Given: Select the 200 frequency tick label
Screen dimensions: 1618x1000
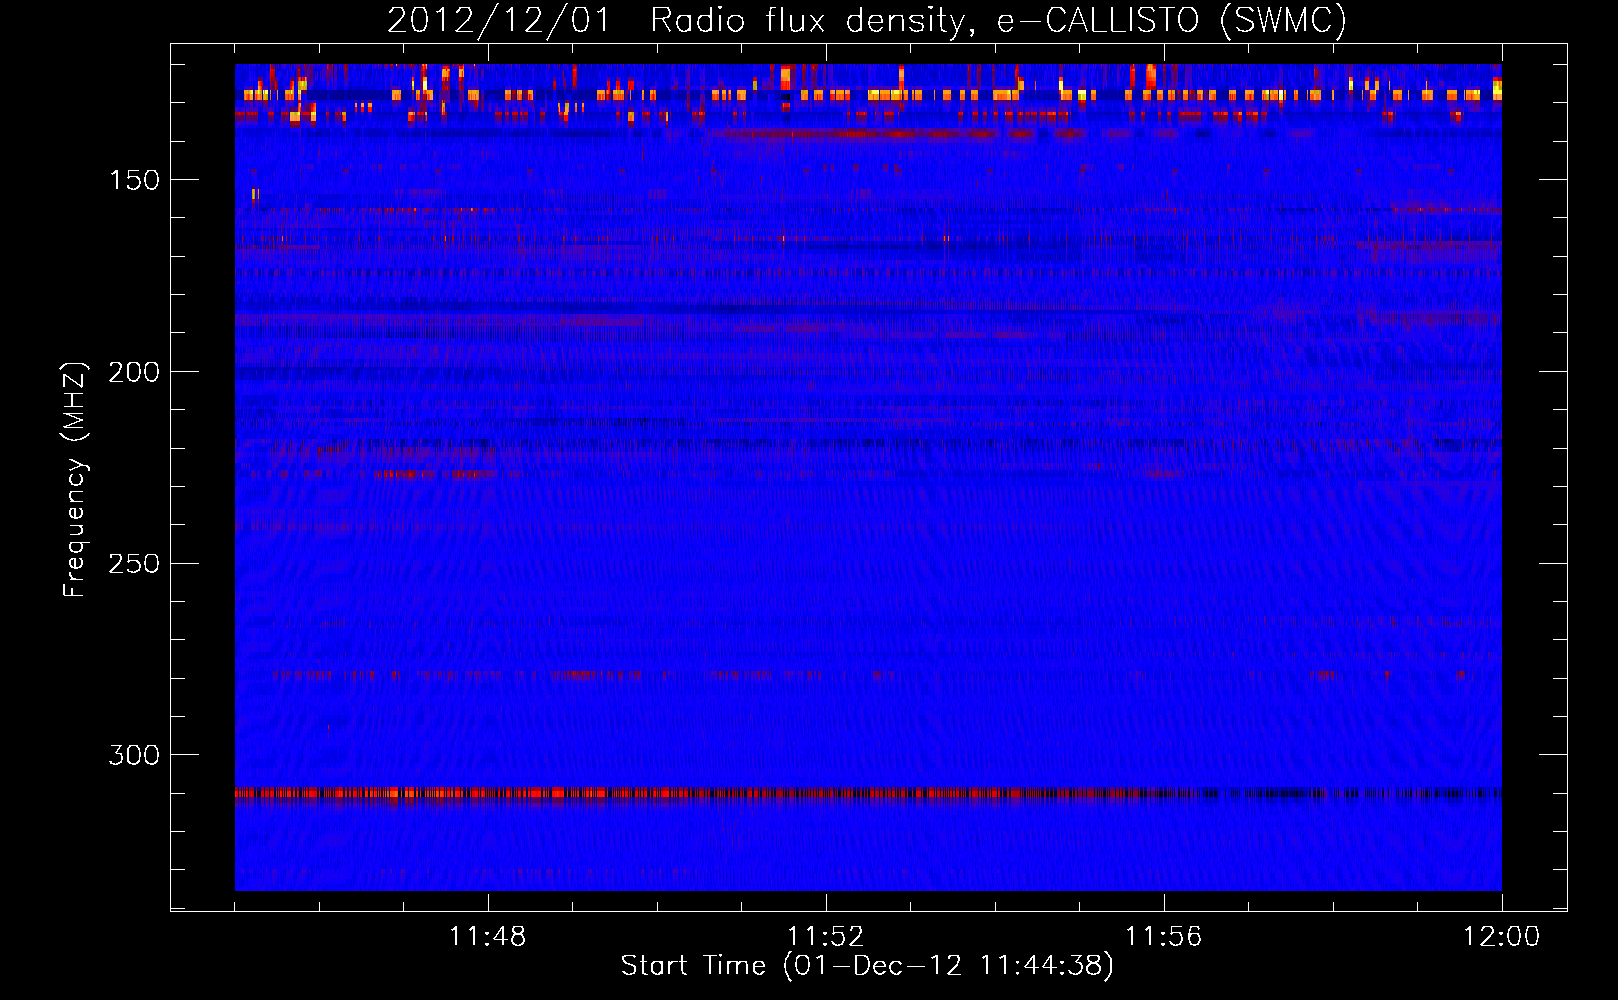Looking at the screenshot, I should [x=134, y=372].
